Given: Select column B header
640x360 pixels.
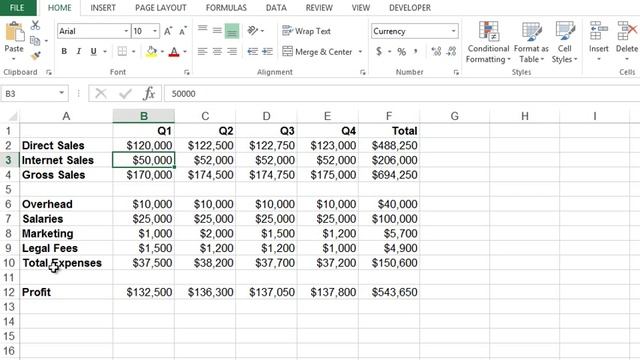Looking at the screenshot, I should [144, 116].
